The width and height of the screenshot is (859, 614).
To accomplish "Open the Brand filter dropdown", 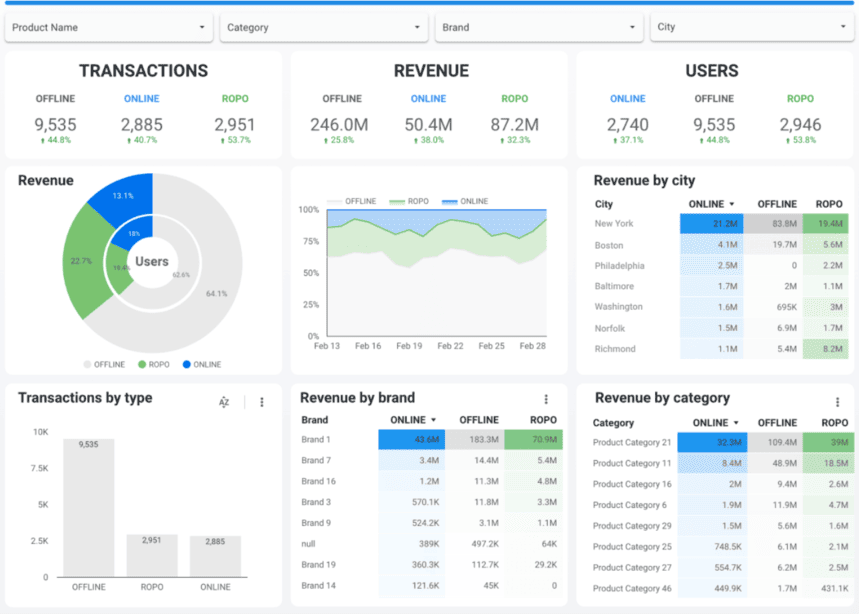I will 539,27.
